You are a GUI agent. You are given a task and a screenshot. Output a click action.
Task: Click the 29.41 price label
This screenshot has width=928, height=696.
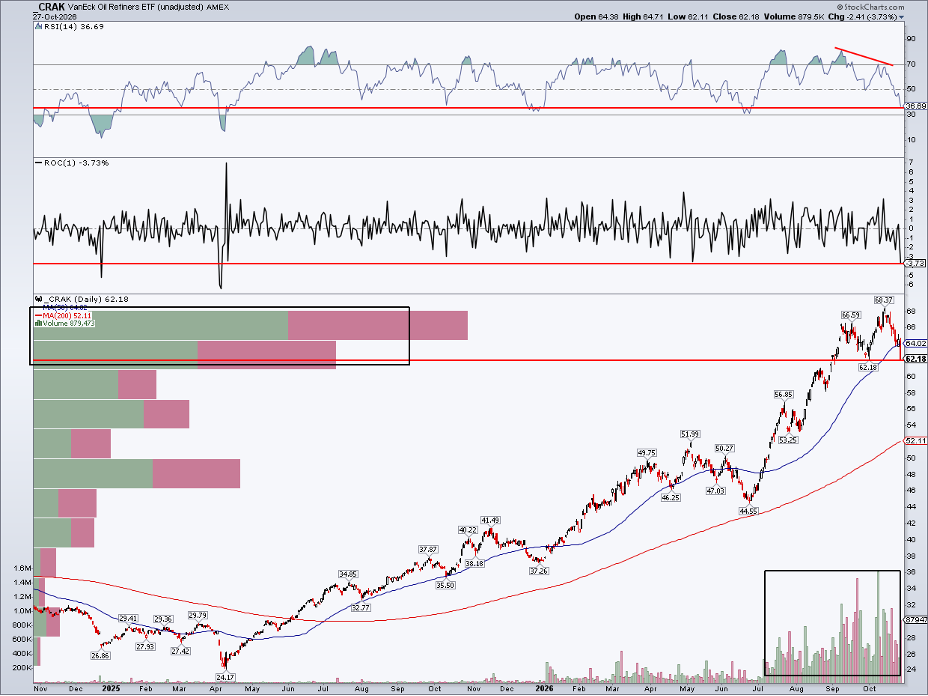(128, 618)
